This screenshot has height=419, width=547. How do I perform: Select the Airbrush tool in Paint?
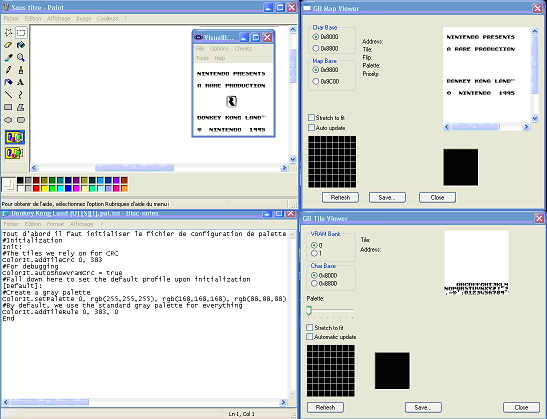(8, 82)
